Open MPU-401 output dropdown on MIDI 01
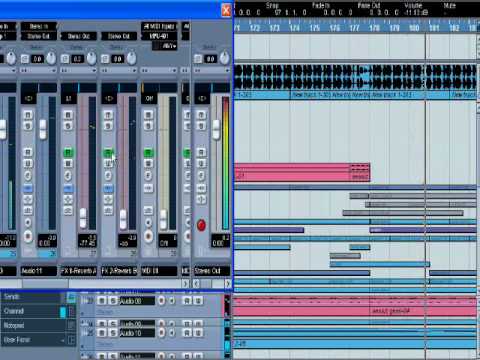 click(159, 36)
